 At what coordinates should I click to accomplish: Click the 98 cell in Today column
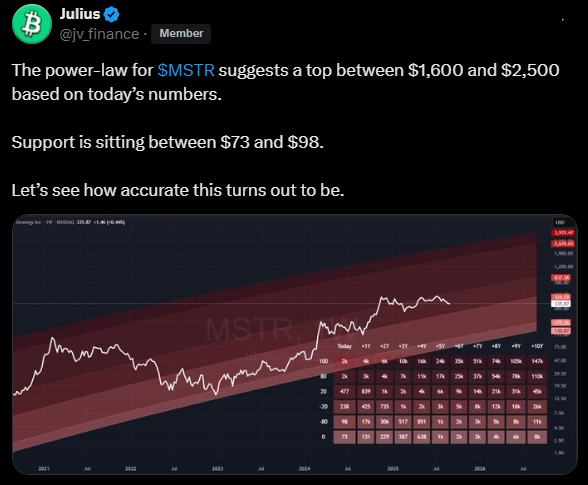(345, 422)
